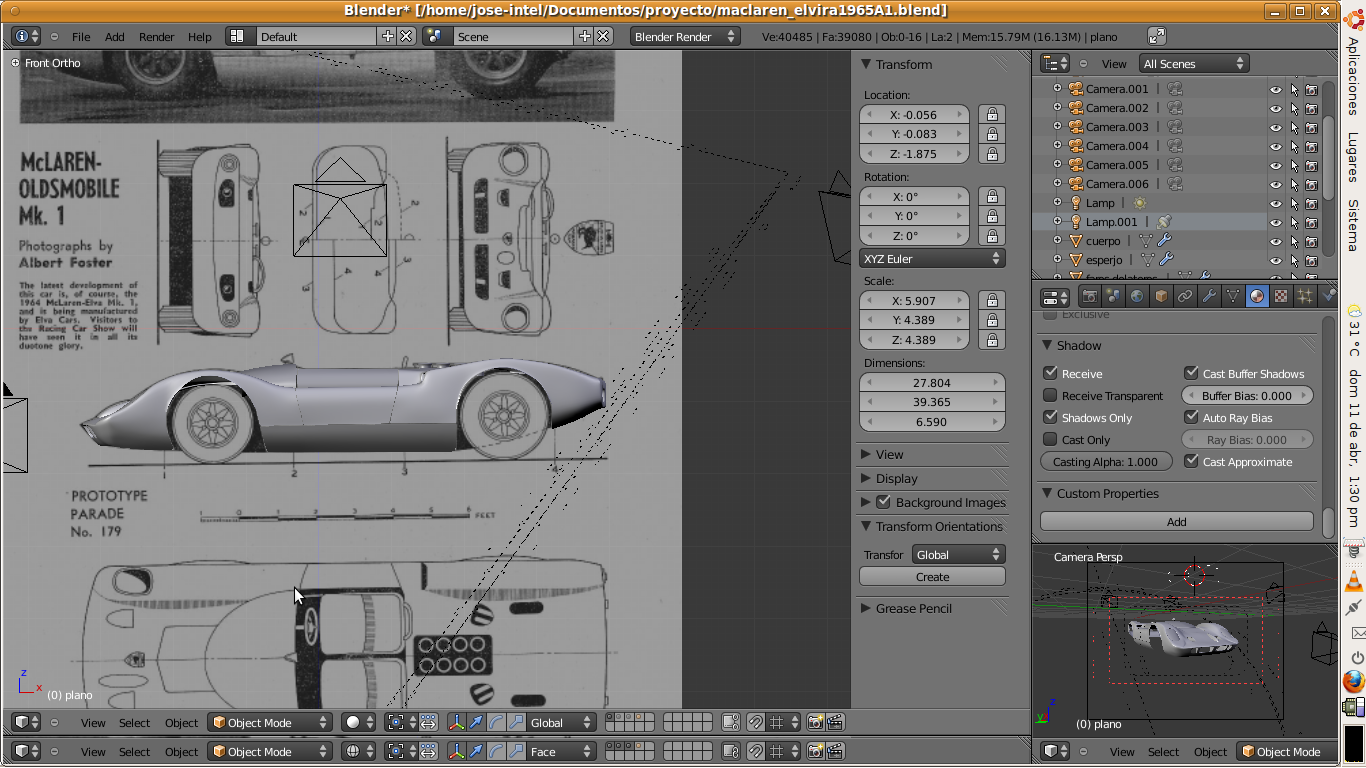
Task: Click the Create orientation button
Action: click(x=932, y=577)
